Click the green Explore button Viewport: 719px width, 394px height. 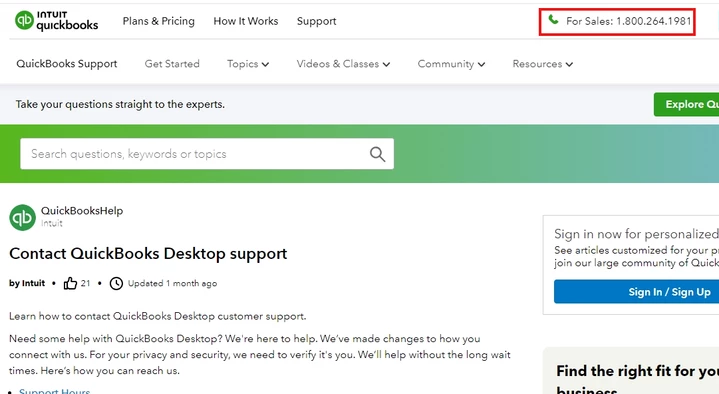click(x=686, y=105)
